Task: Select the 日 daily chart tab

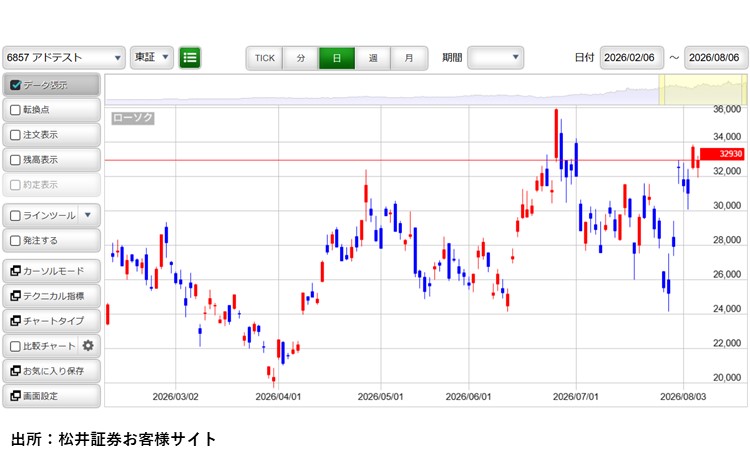Action: 337,58
